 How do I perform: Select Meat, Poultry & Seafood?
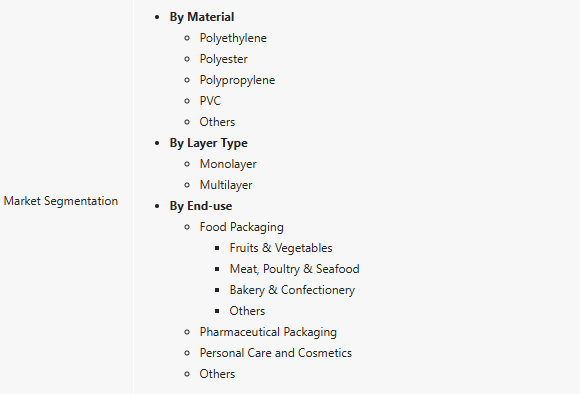click(x=294, y=269)
